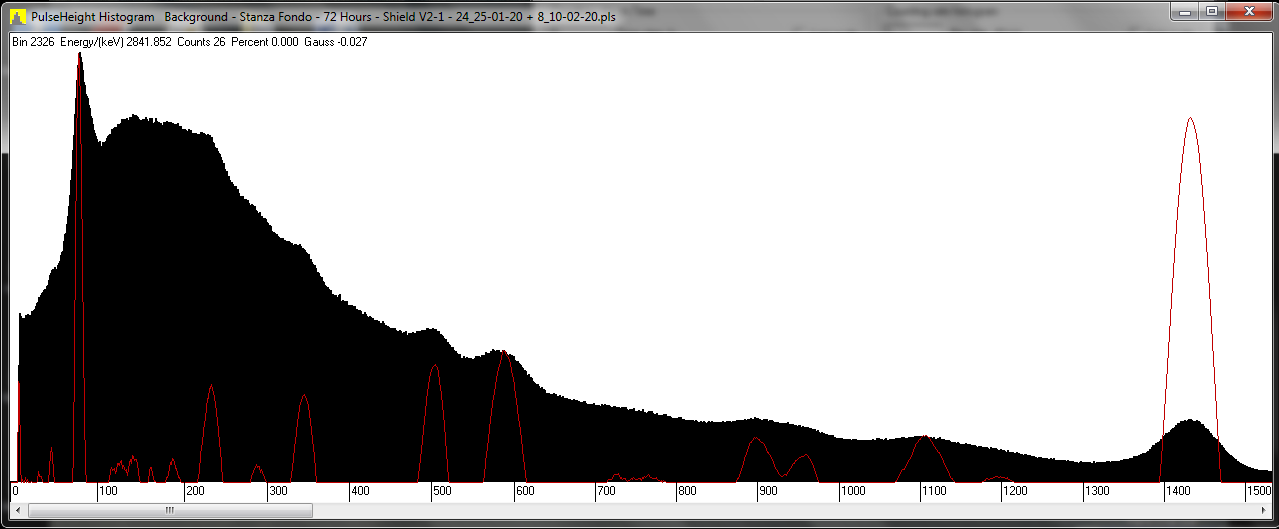This screenshot has height=529, width=1279.
Task: Click the '600' axis label
Action: coord(525,491)
